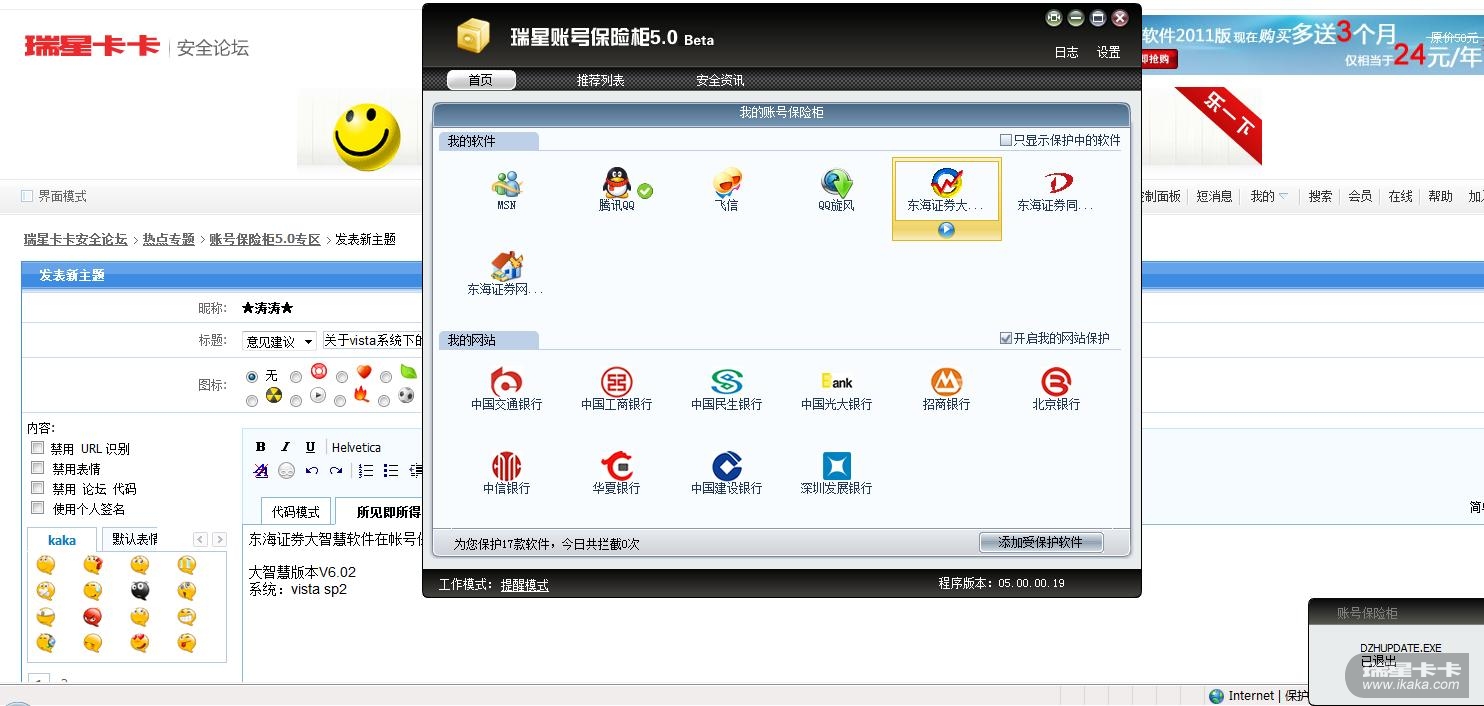Select the kaka emoticon tab

point(62,539)
